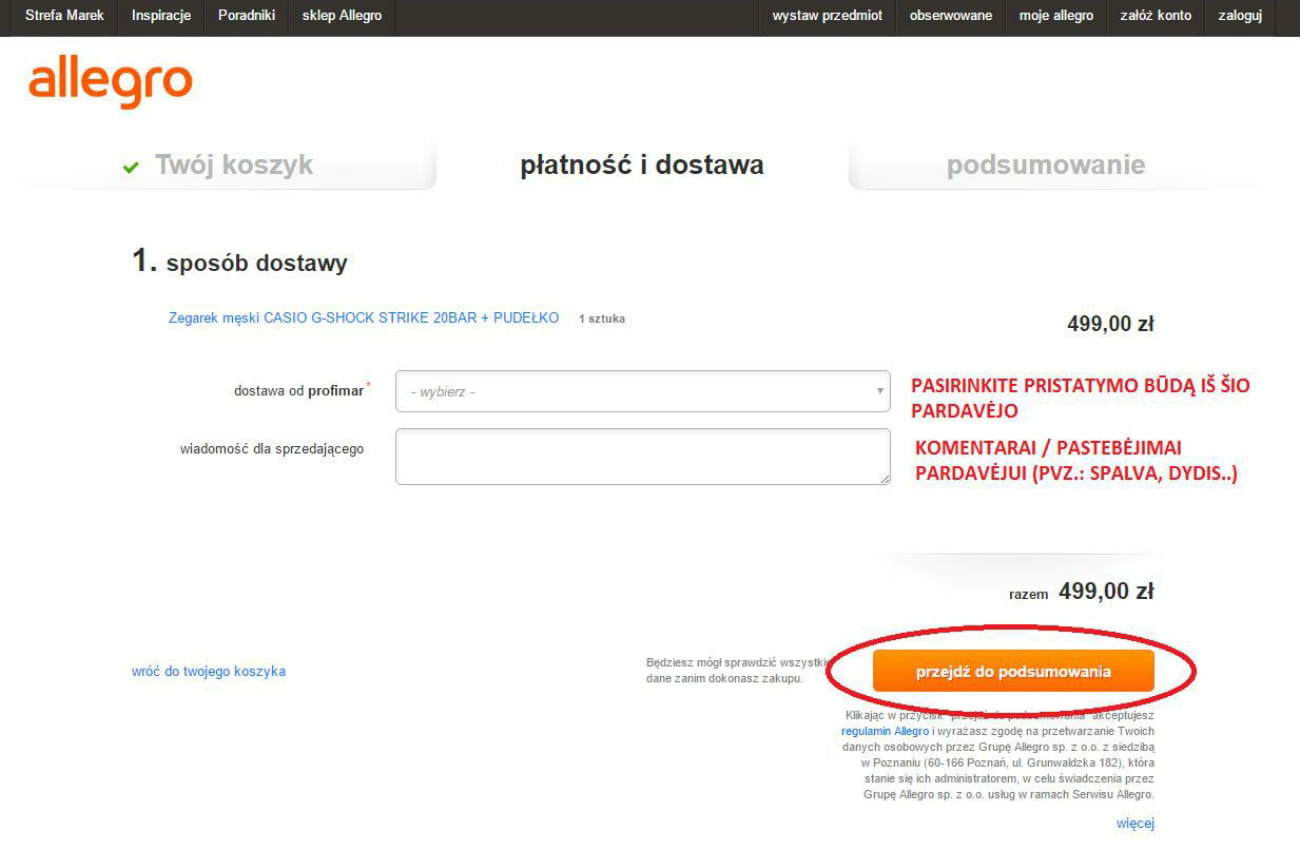Open Strefa Marek in top bar

click(x=64, y=16)
